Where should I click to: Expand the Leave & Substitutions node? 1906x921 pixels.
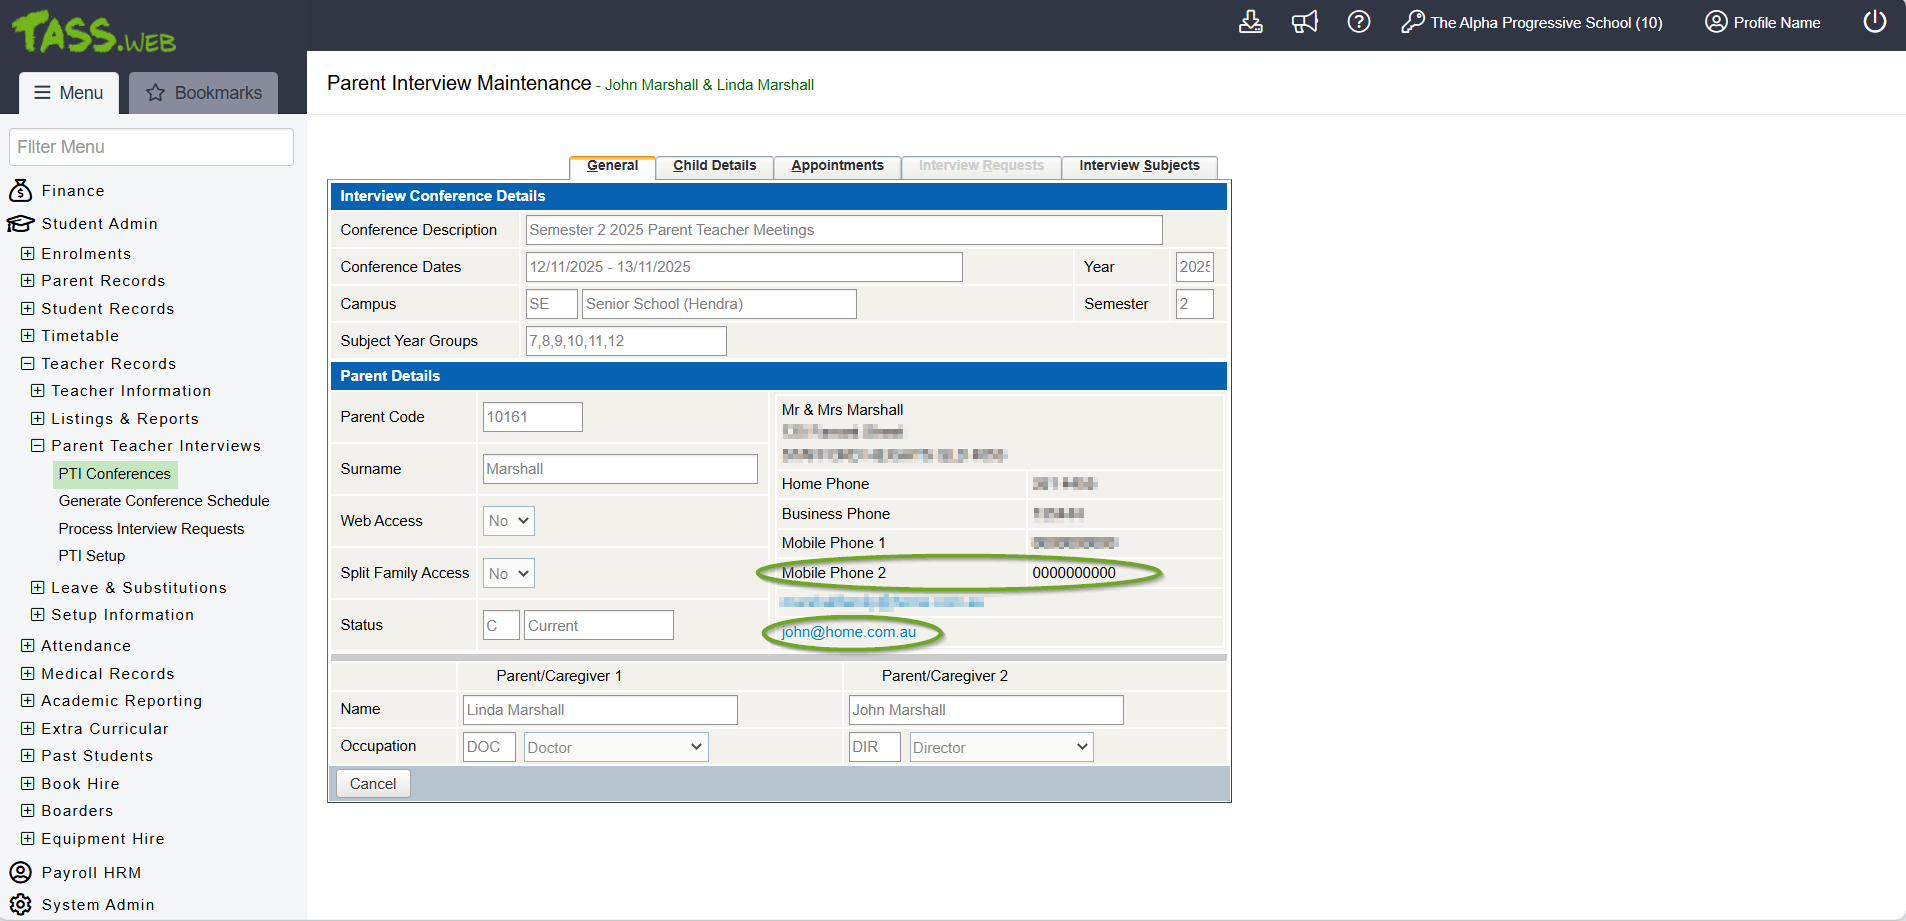point(38,588)
